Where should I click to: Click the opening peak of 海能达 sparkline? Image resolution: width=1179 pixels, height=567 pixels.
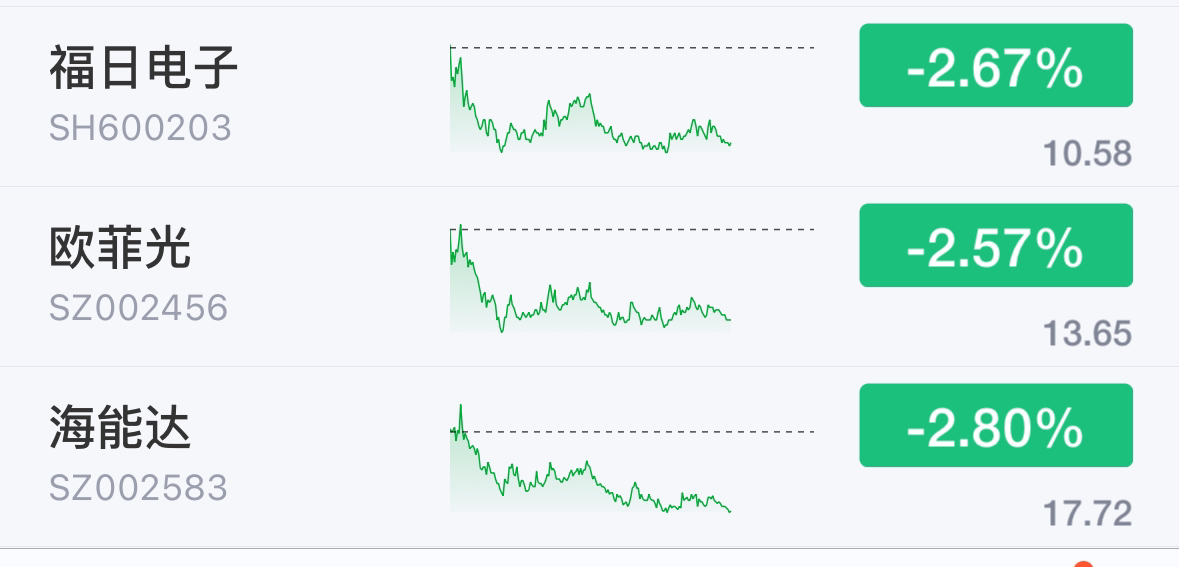tap(460, 408)
